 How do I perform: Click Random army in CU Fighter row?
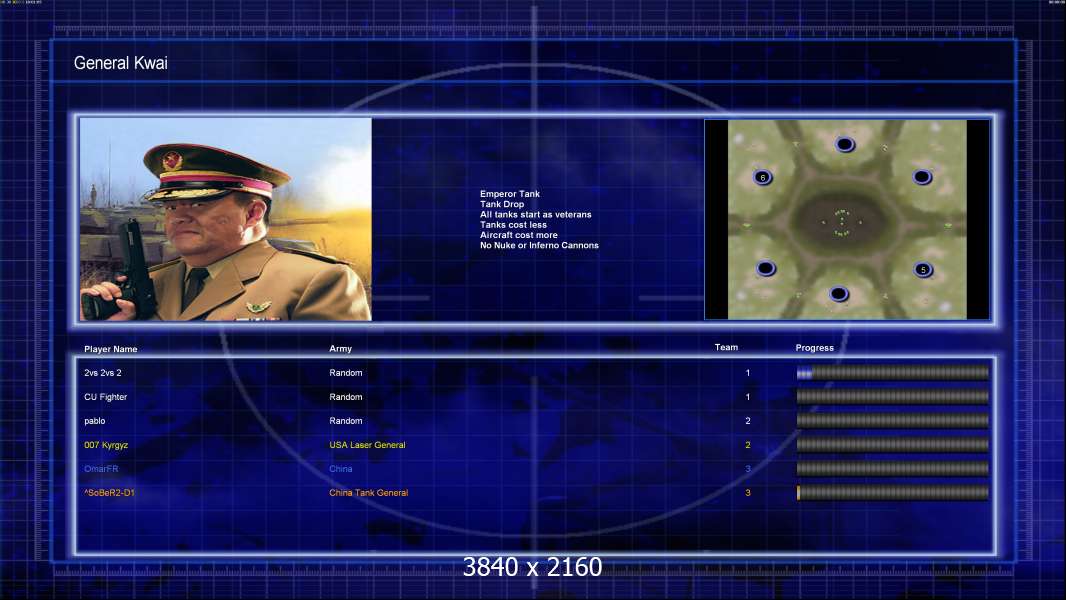pos(346,397)
